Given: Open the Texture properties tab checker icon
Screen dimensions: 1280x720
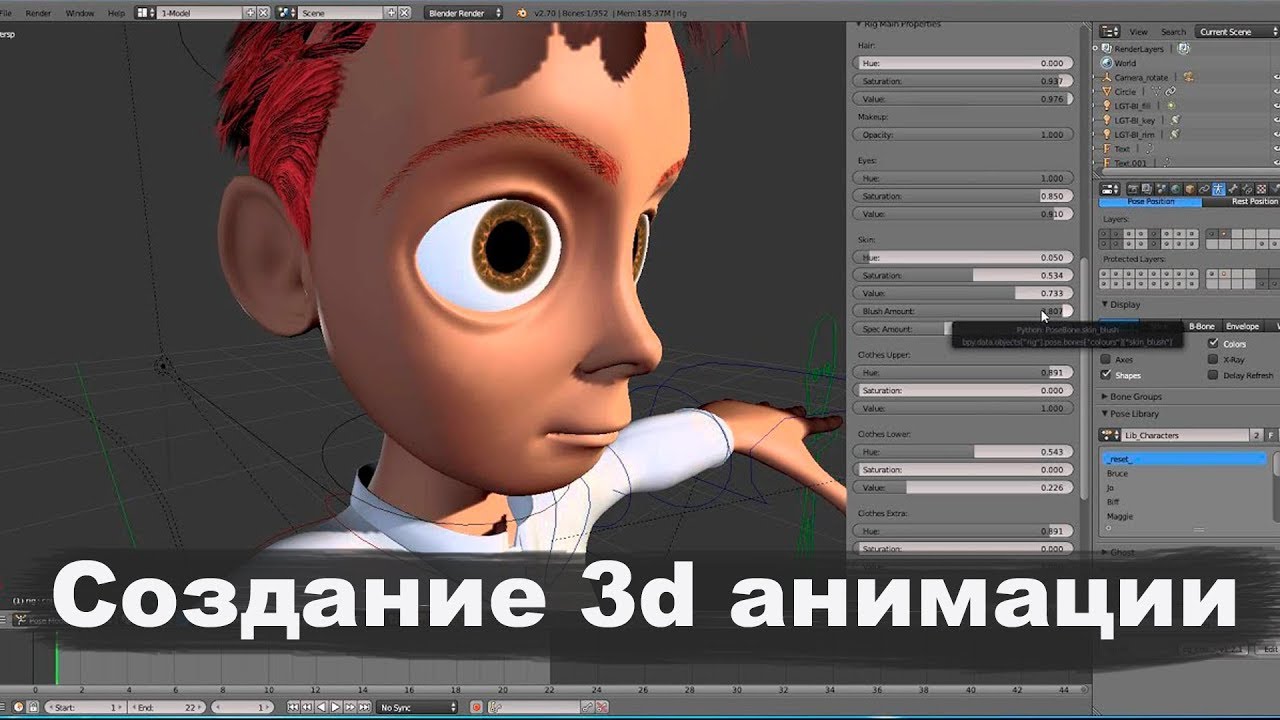Looking at the screenshot, I should [x=1261, y=189].
